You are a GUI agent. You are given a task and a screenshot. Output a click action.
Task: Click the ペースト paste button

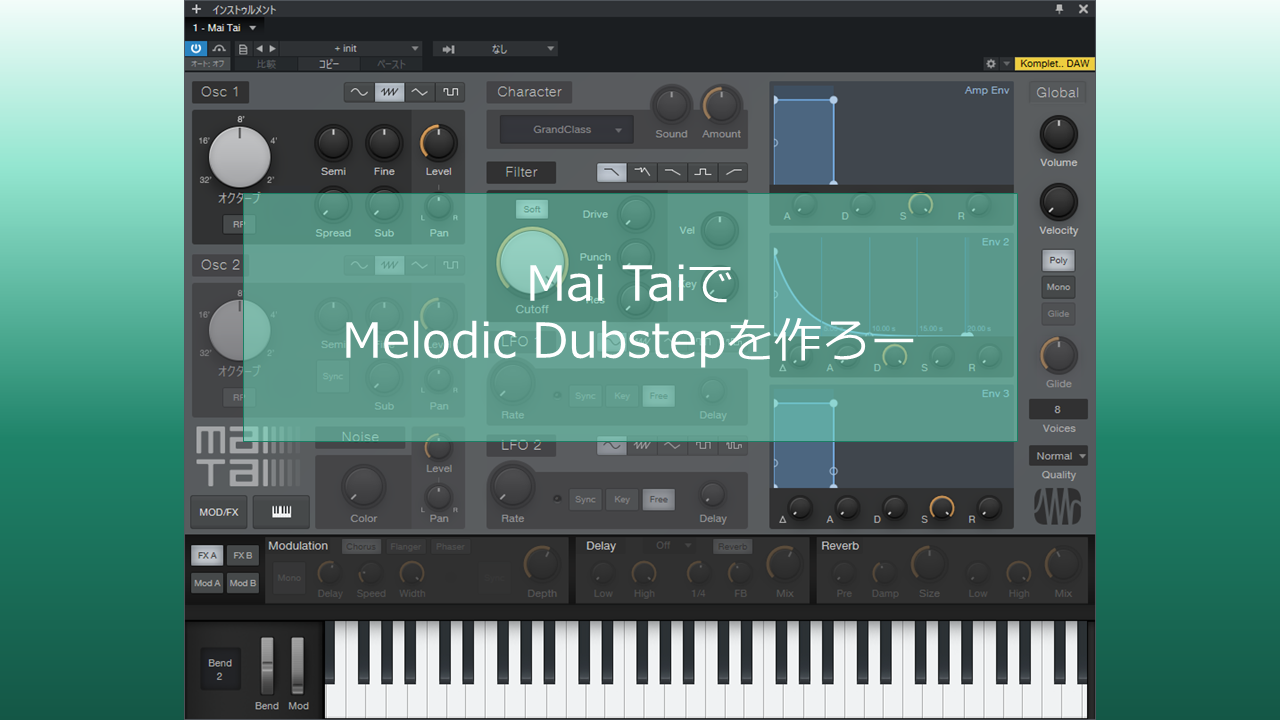click(391, 64)
